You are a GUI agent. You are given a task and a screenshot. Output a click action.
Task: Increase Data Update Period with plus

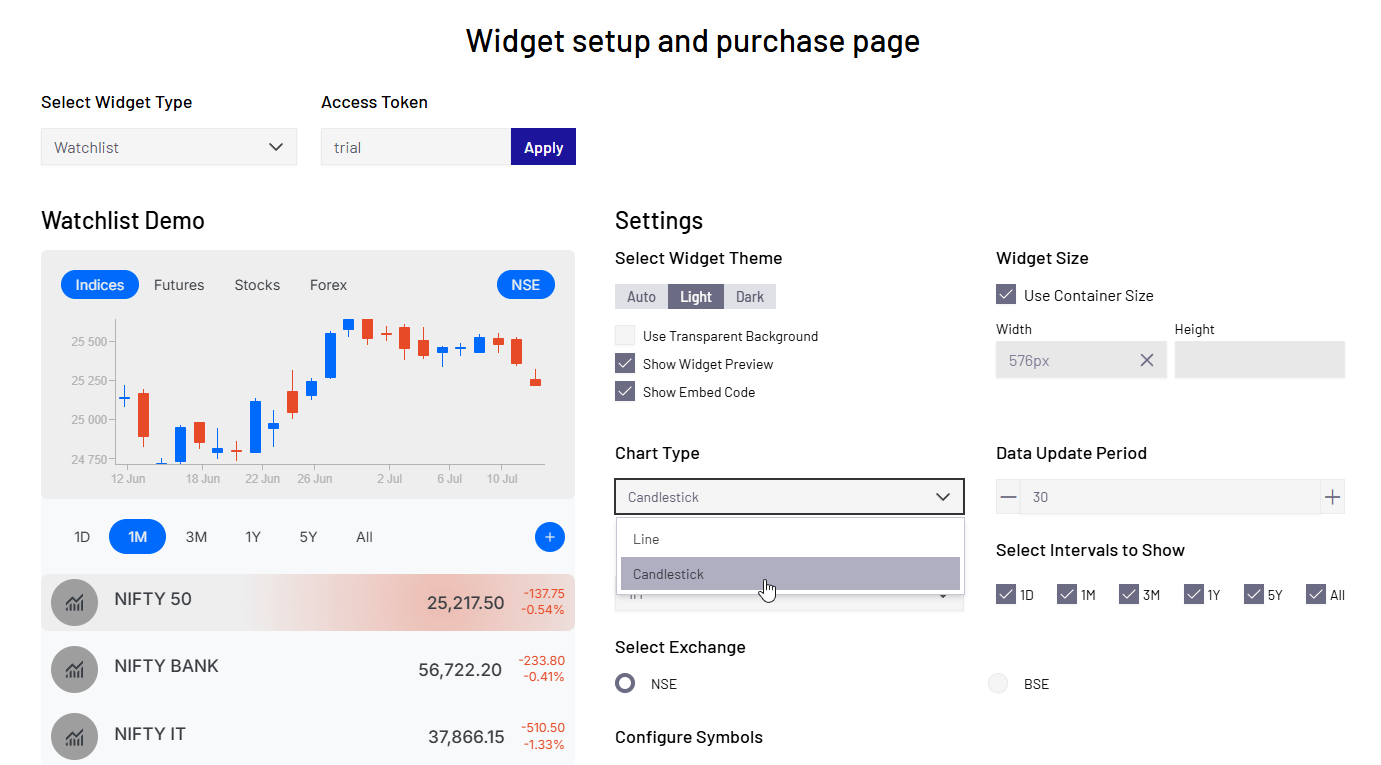[1332, 497]
